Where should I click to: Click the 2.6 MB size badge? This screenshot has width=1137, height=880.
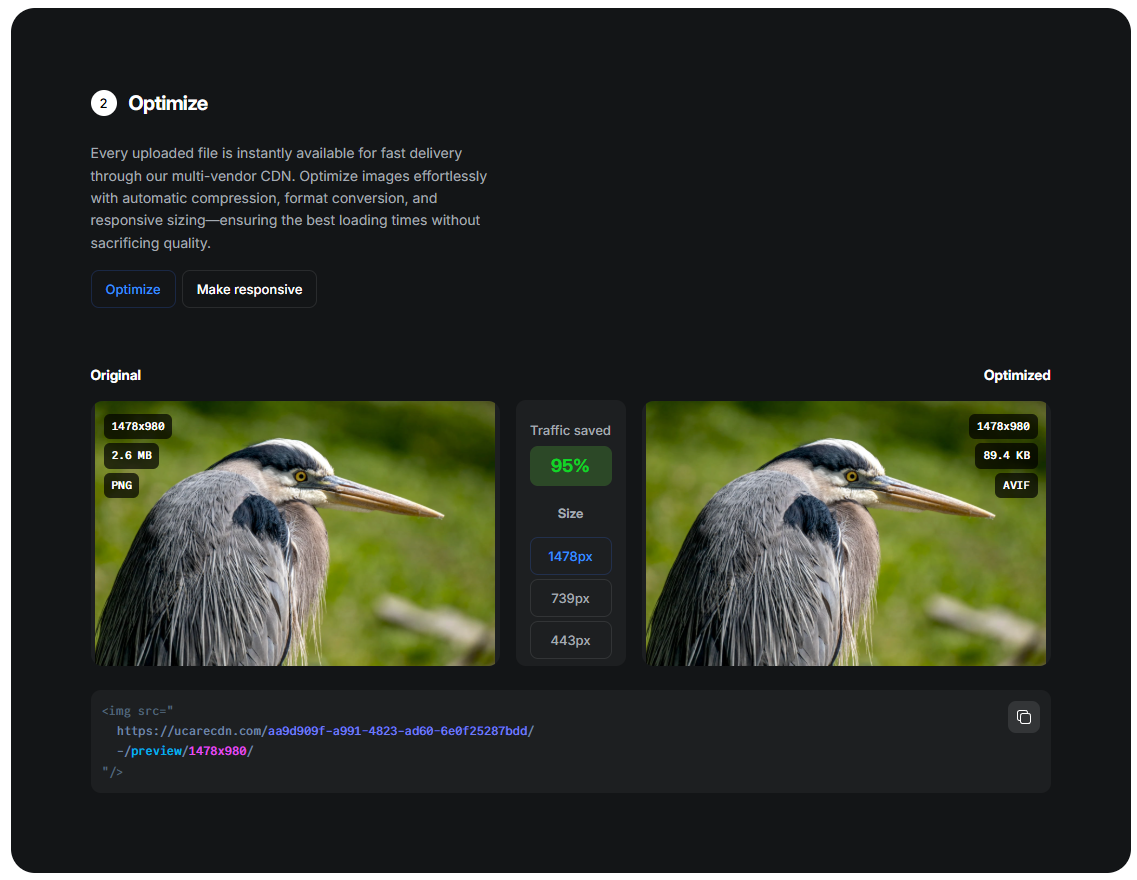coord(130,456)
